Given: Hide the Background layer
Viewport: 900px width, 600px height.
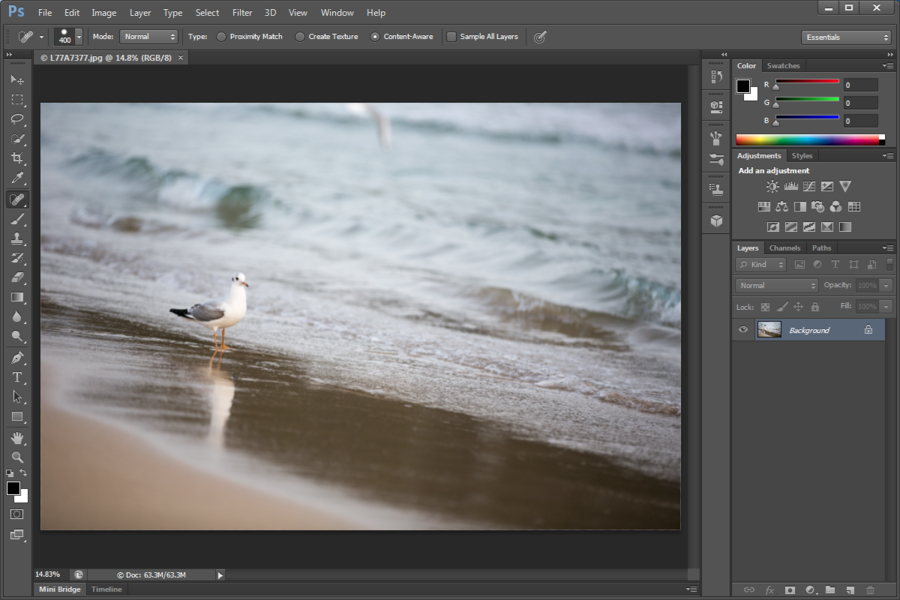Looking at the screenshot, I should [x=743, y=330].
